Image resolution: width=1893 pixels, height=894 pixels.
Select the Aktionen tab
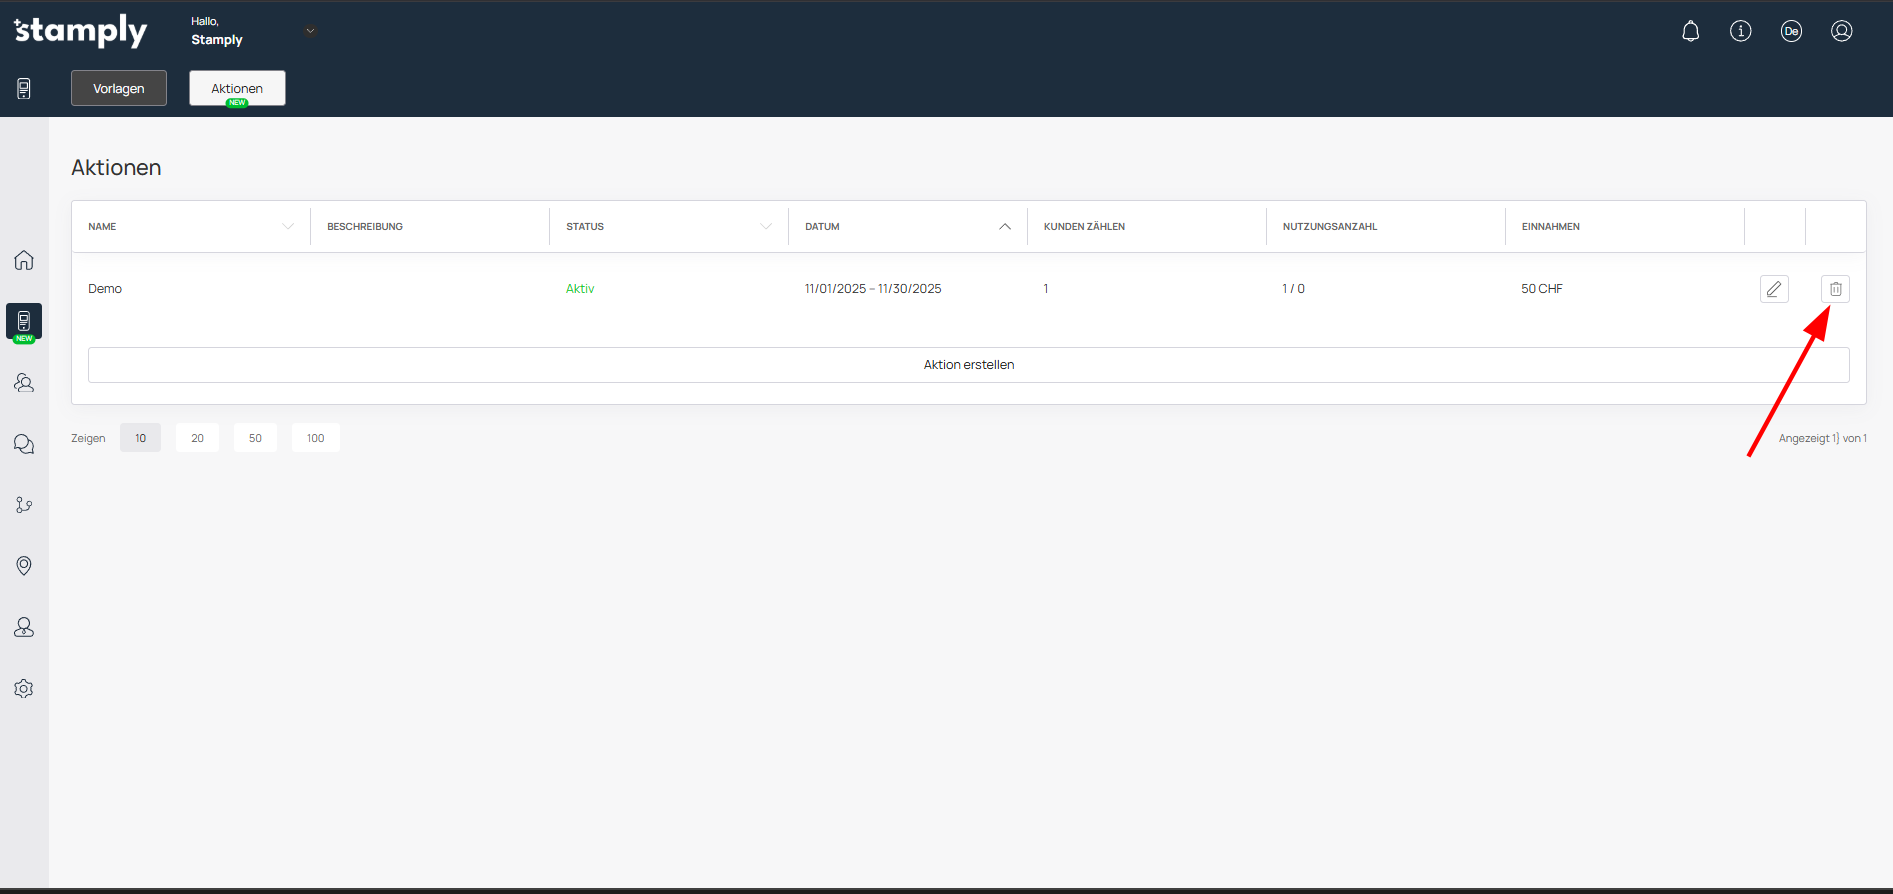pos(237,88)
